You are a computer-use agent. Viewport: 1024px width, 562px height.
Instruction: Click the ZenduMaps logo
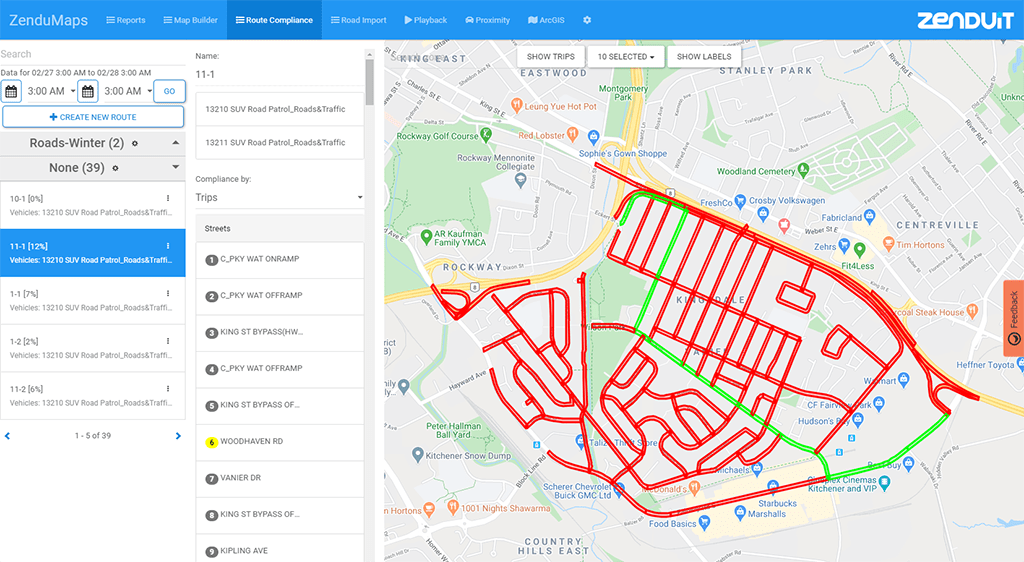click(x=48, y=20)
